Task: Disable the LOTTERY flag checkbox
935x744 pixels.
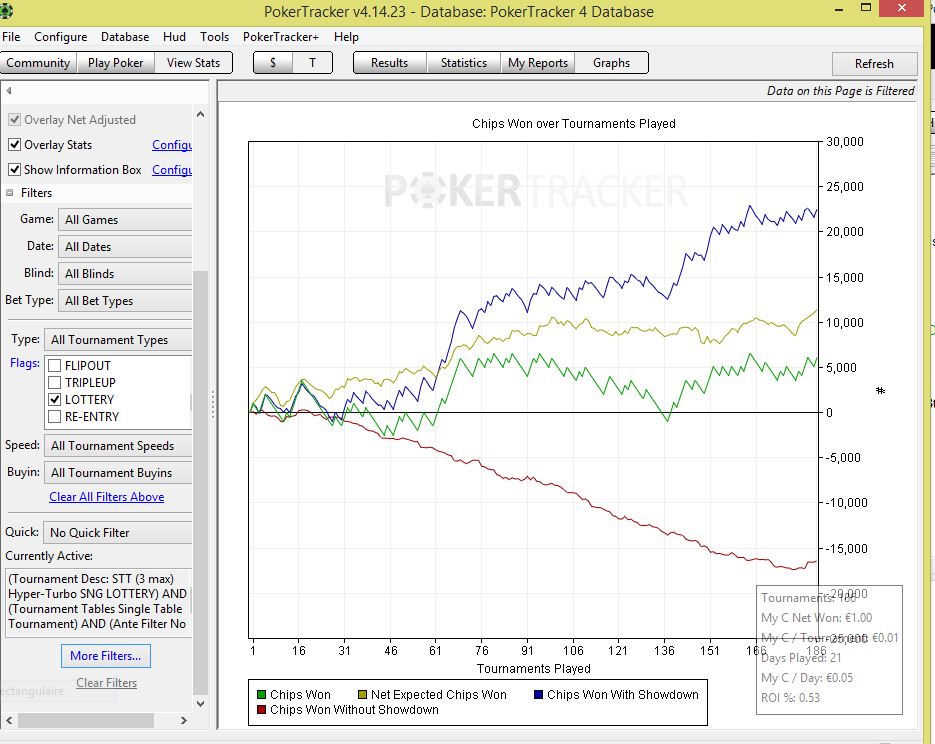Action: pos(54,399)
